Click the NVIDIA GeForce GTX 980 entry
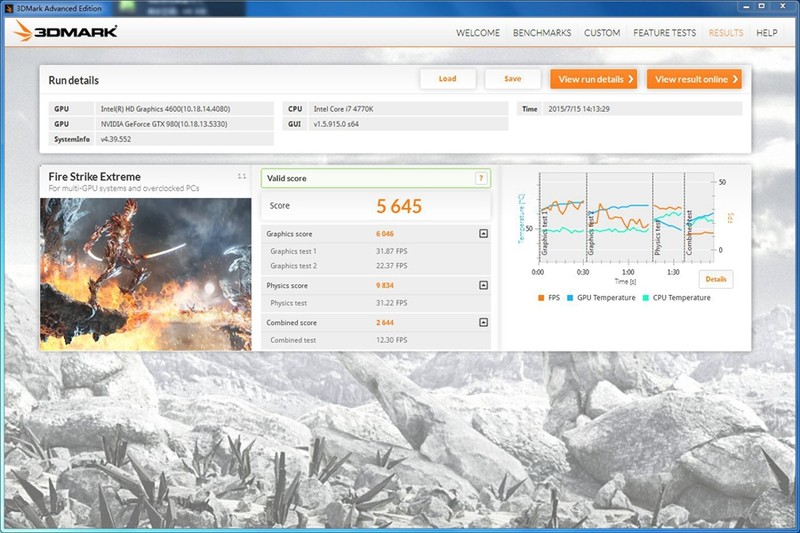800x533 pixels. pyautogui.click(x=164, y=124)
